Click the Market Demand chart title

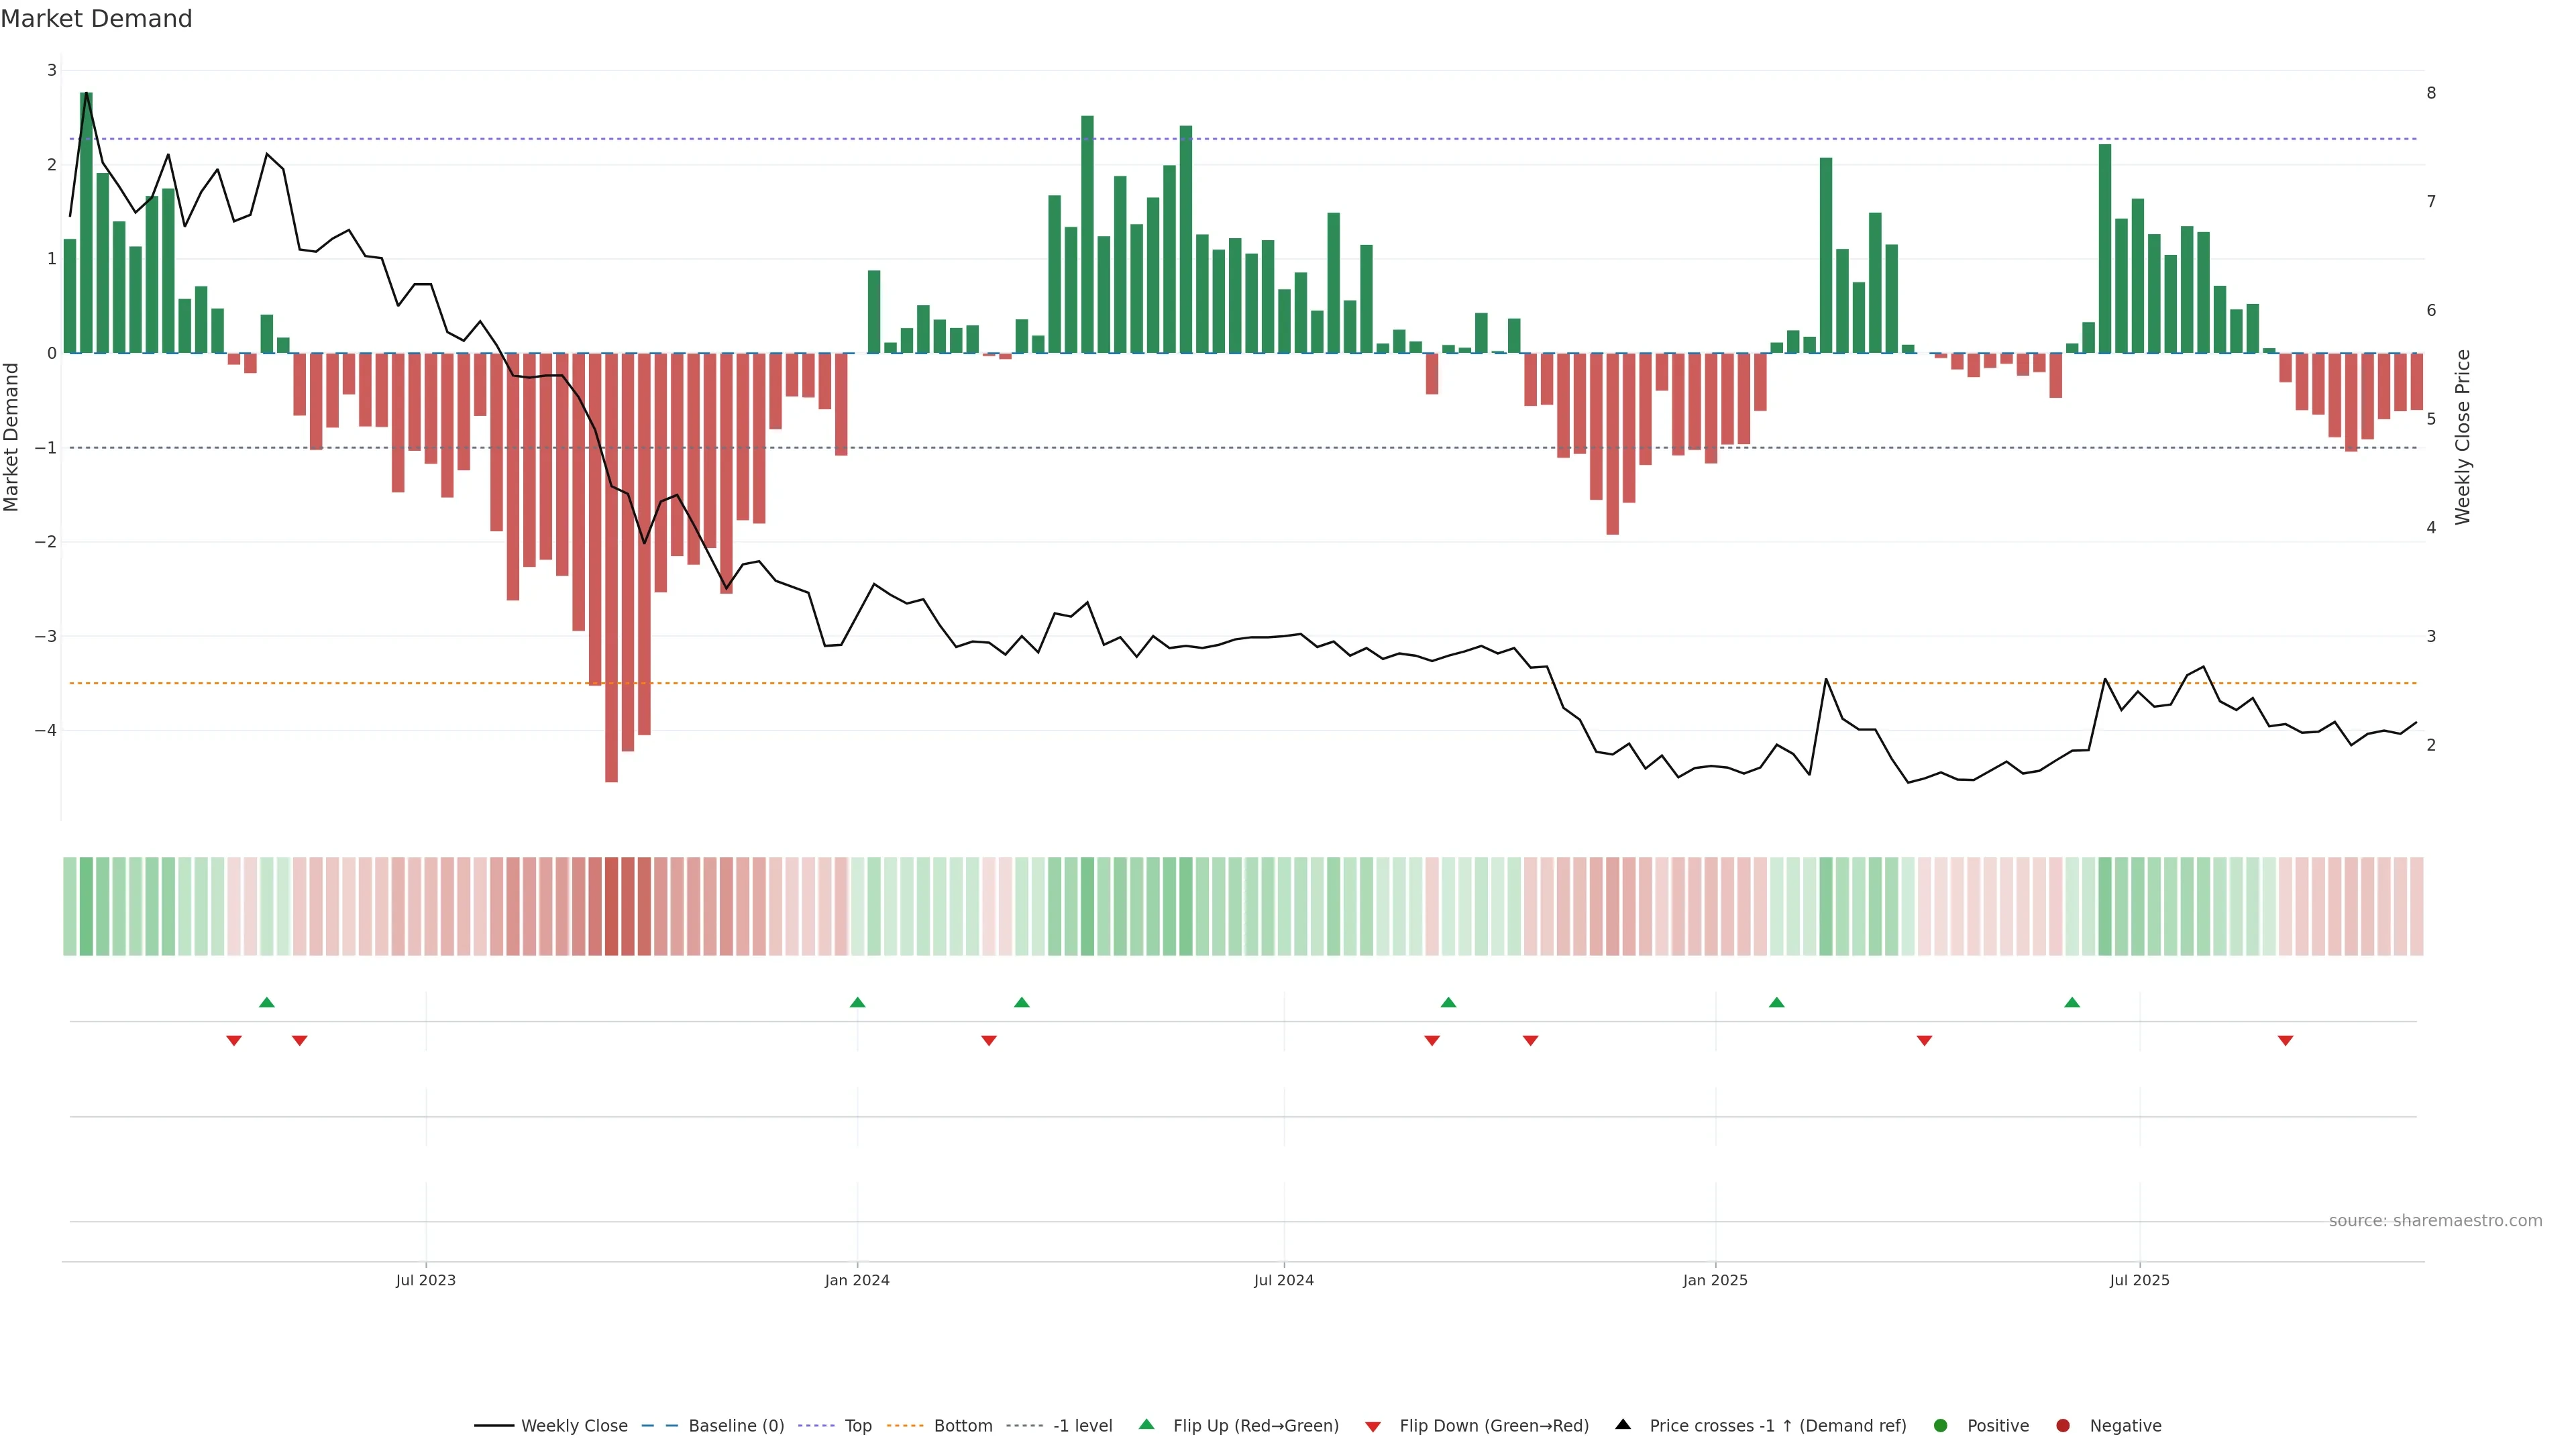point(97,19)
